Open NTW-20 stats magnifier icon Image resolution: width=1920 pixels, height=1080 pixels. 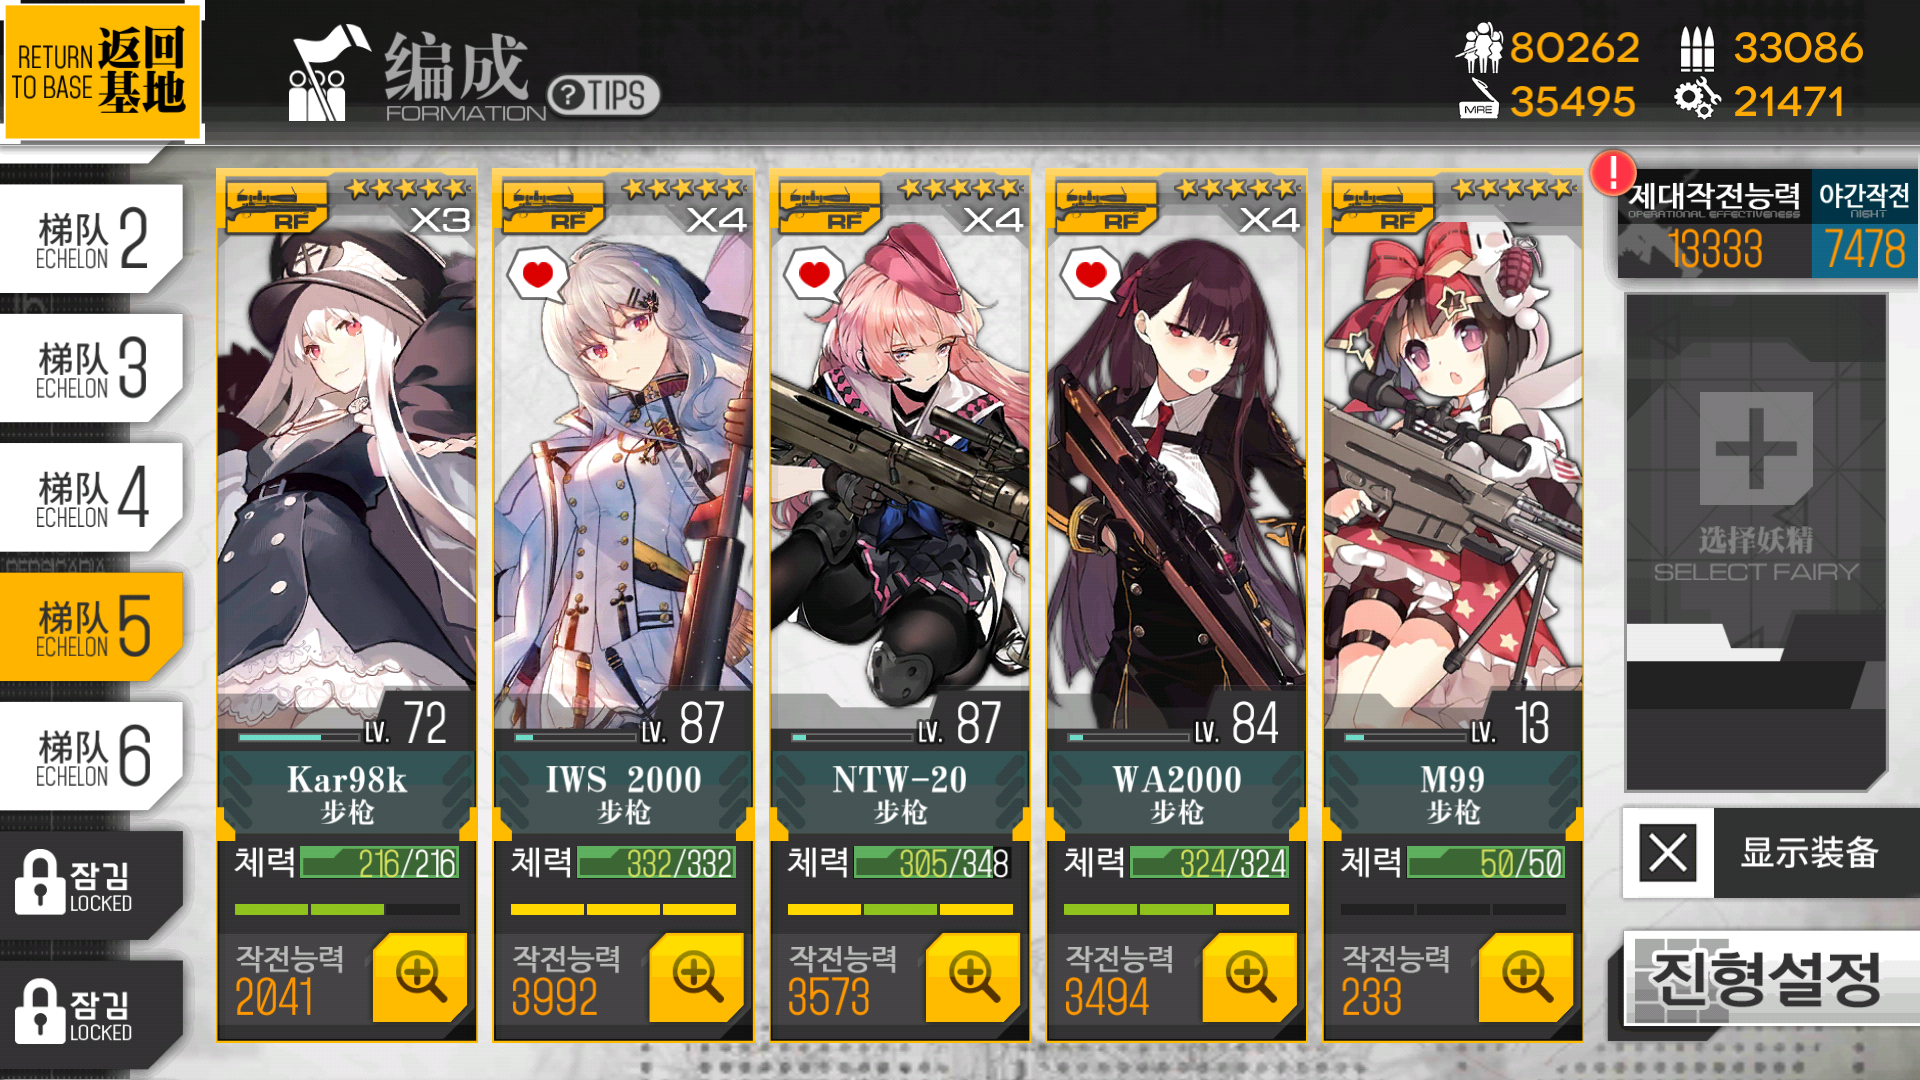973,977
